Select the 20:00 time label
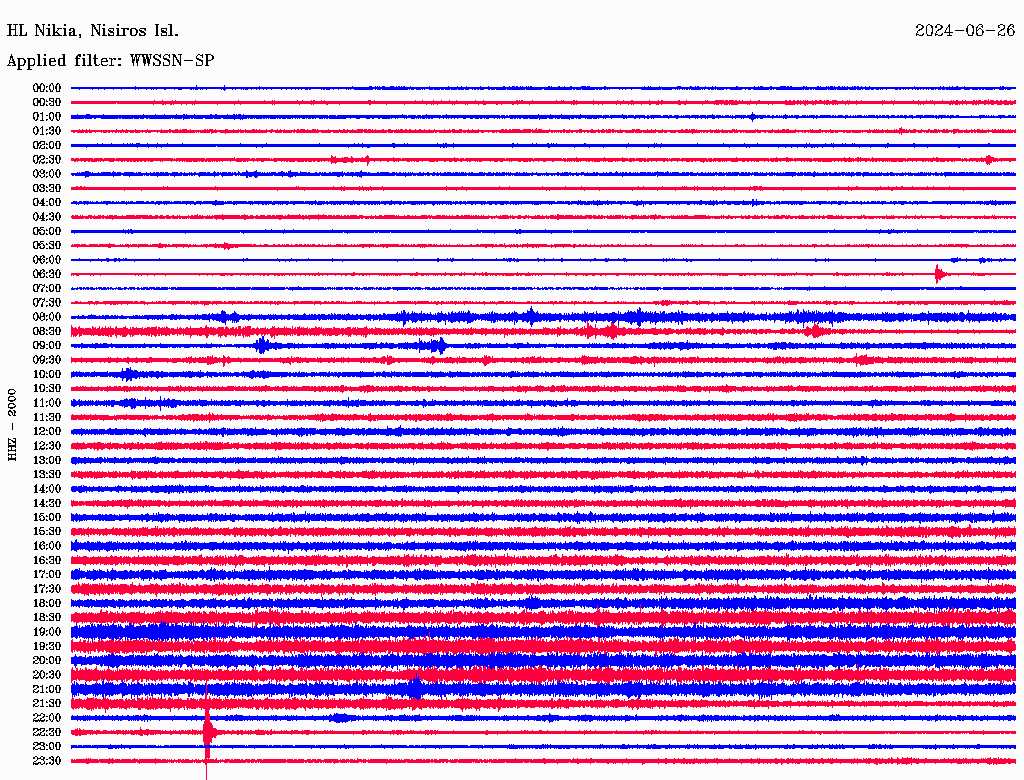 (x=47, y=660)
